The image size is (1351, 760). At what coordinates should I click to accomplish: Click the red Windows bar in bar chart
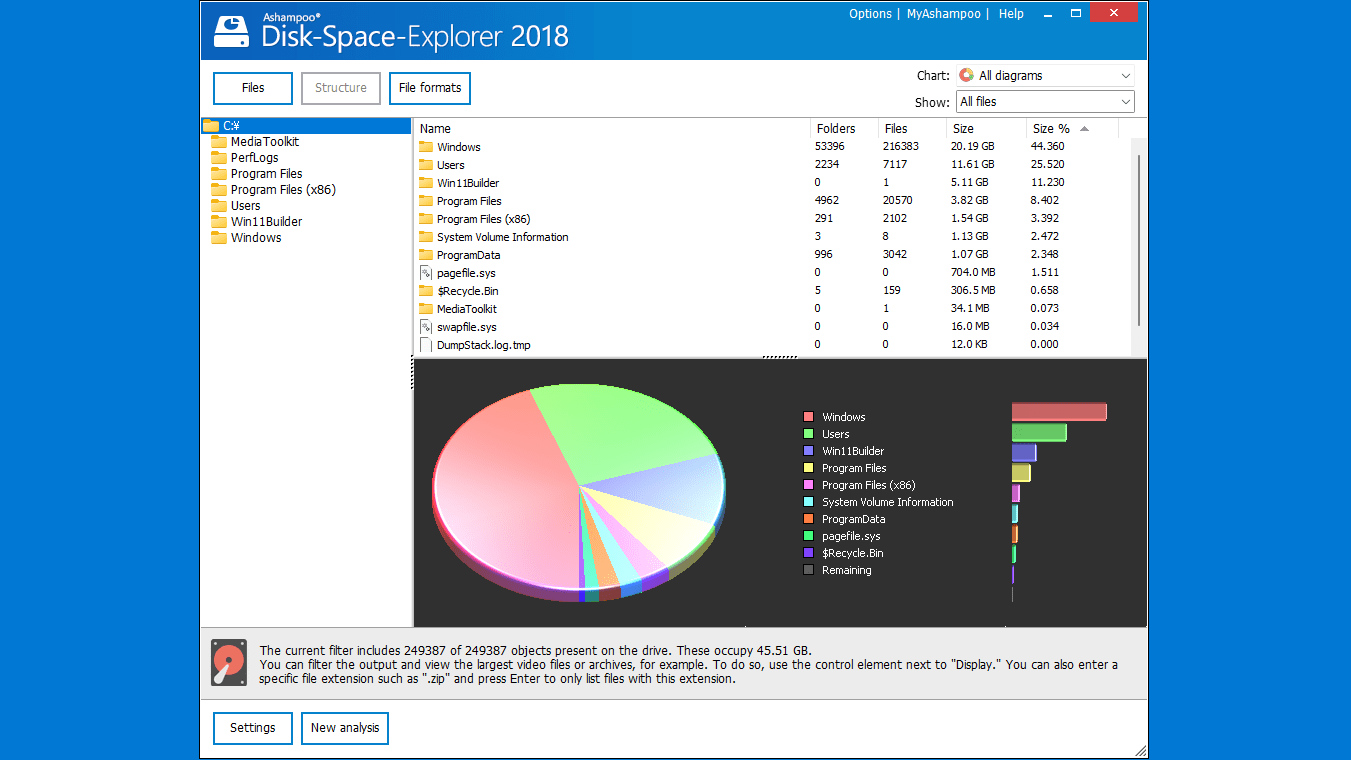click(x=1059, y=412)
